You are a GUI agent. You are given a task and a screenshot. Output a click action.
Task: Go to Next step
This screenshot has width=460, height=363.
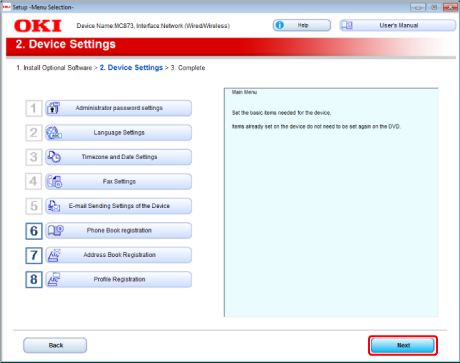tap(403, 345)
